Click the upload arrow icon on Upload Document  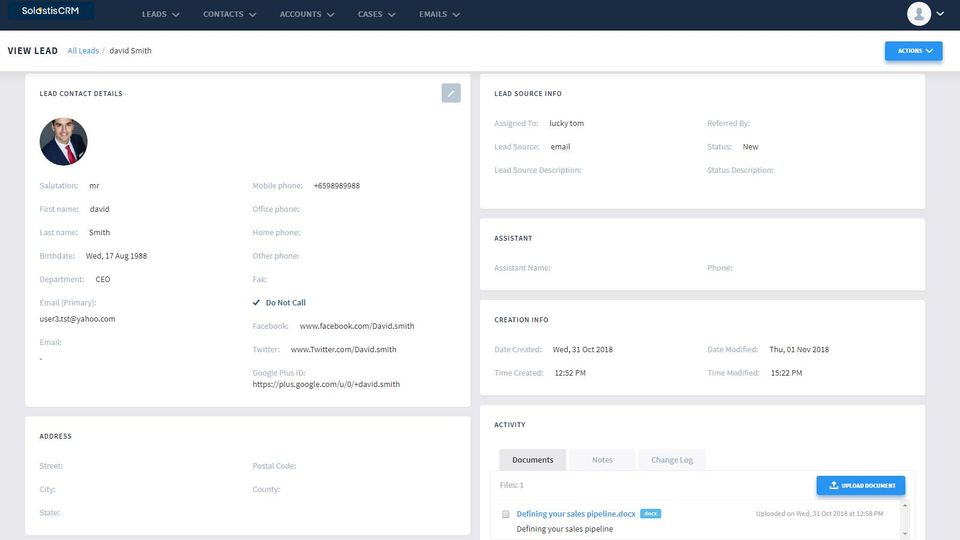click(x=833, y=485)
